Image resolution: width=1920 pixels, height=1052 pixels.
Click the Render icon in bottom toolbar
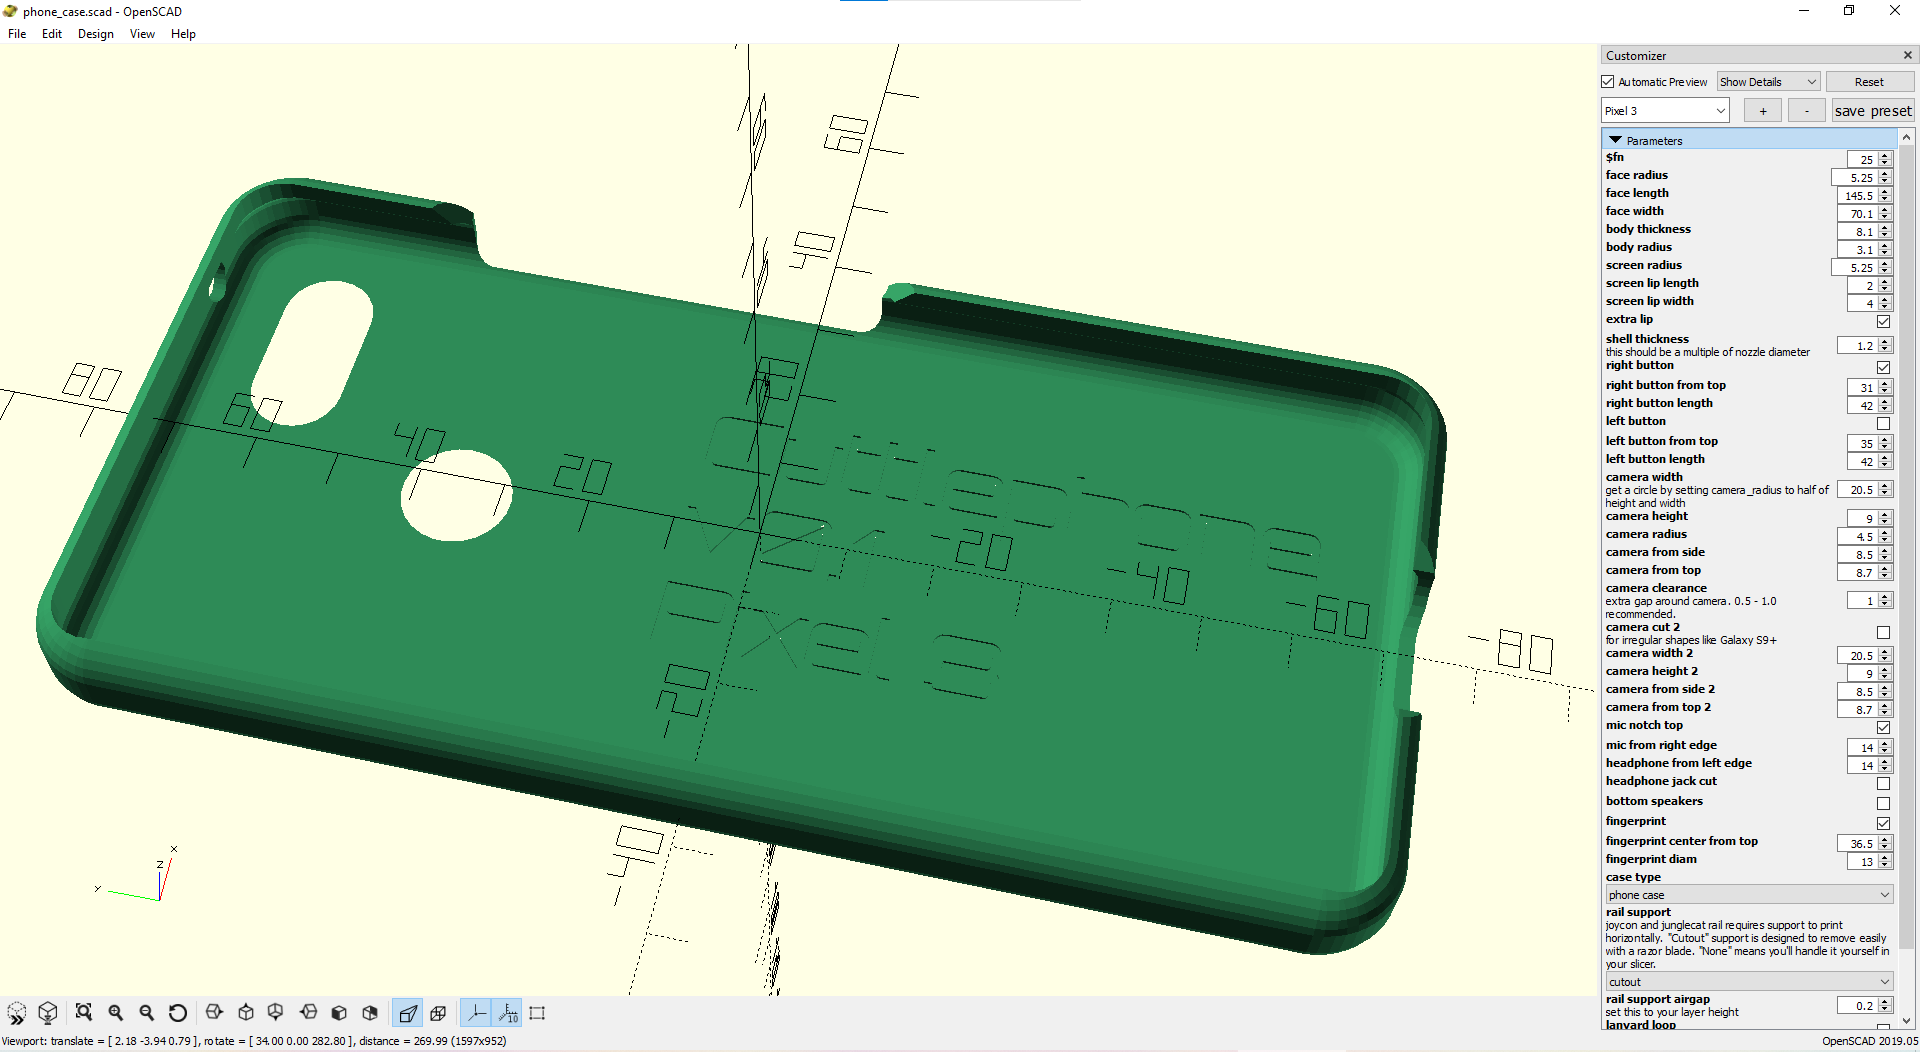47,1013
